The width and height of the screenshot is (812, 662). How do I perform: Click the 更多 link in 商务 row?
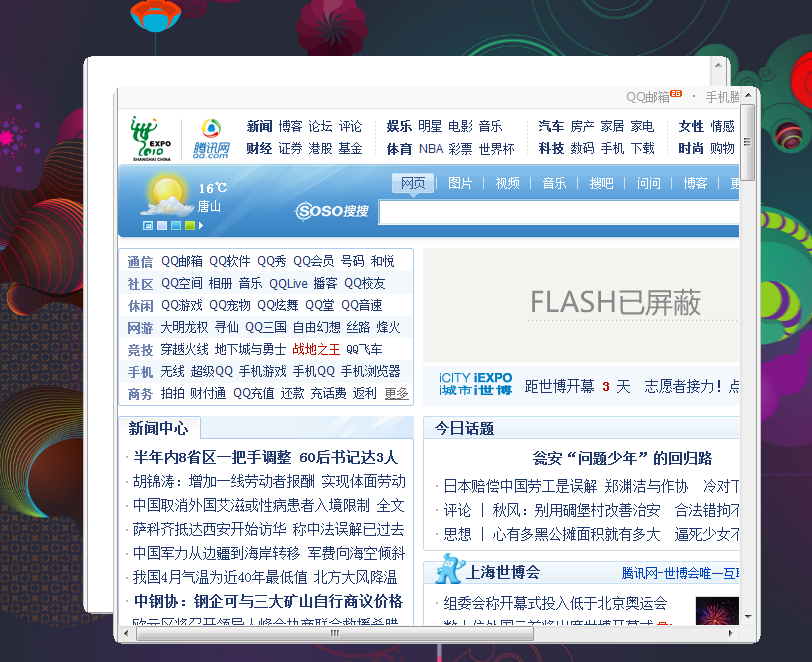click(x=397, y=394)
